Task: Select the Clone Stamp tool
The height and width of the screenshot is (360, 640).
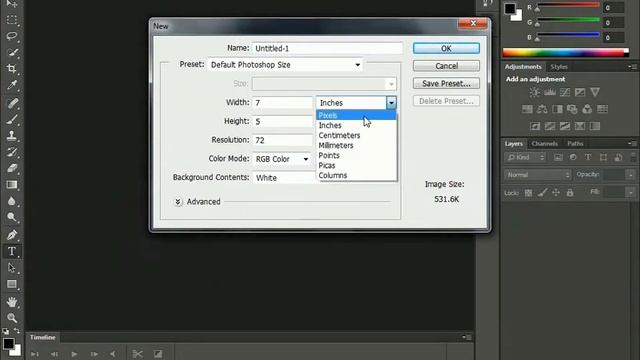Action: [12, 136]
